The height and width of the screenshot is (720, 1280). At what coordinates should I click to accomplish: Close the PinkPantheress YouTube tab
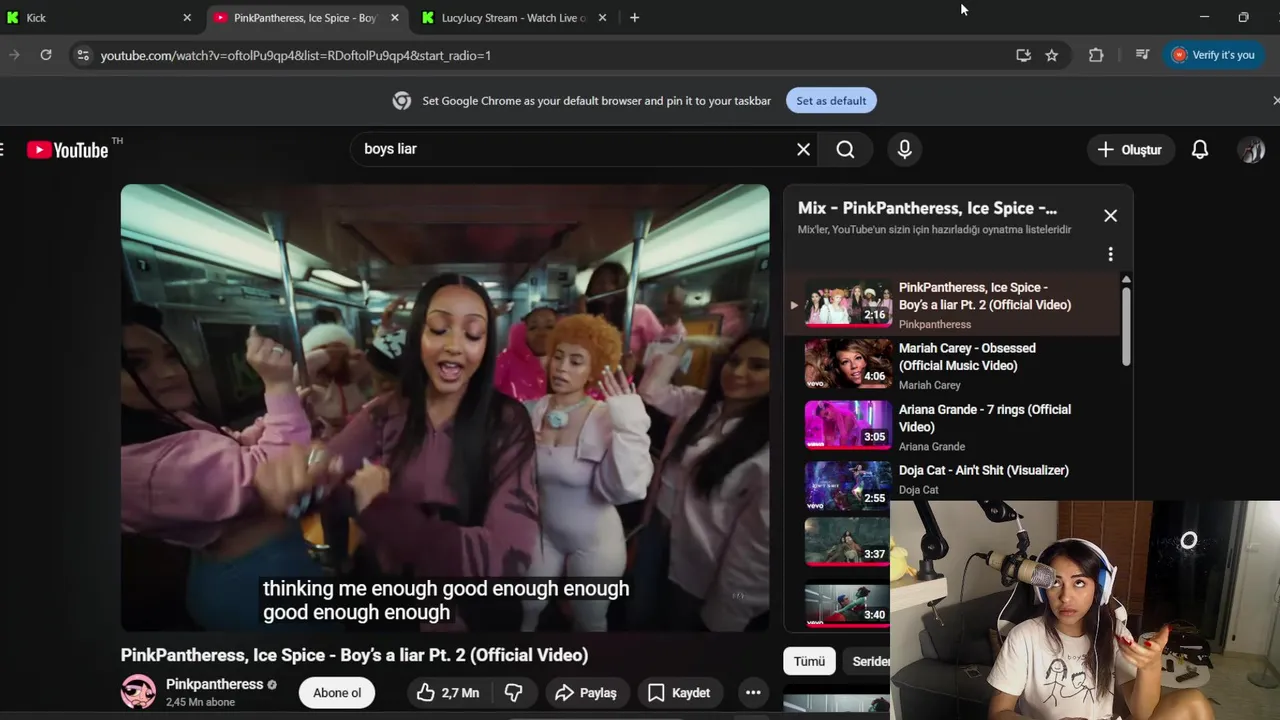(x=394, y=18)
